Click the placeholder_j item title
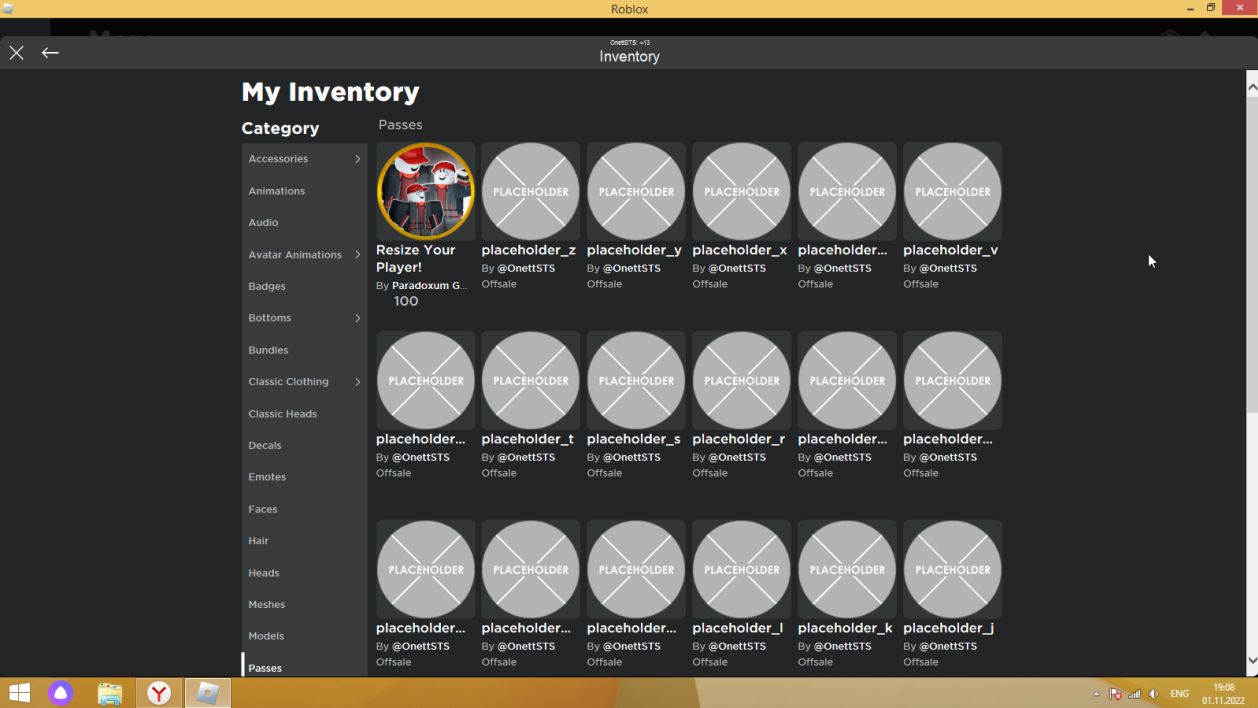Viewport: 1258px width, 708px height. (948, 628)
